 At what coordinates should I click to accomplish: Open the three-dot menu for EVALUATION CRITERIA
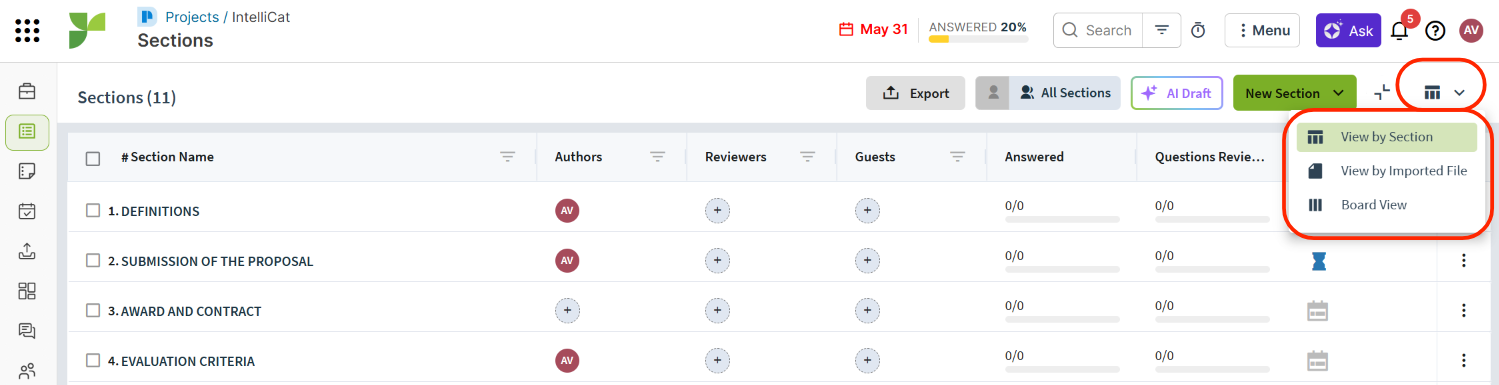[1463, 360]
